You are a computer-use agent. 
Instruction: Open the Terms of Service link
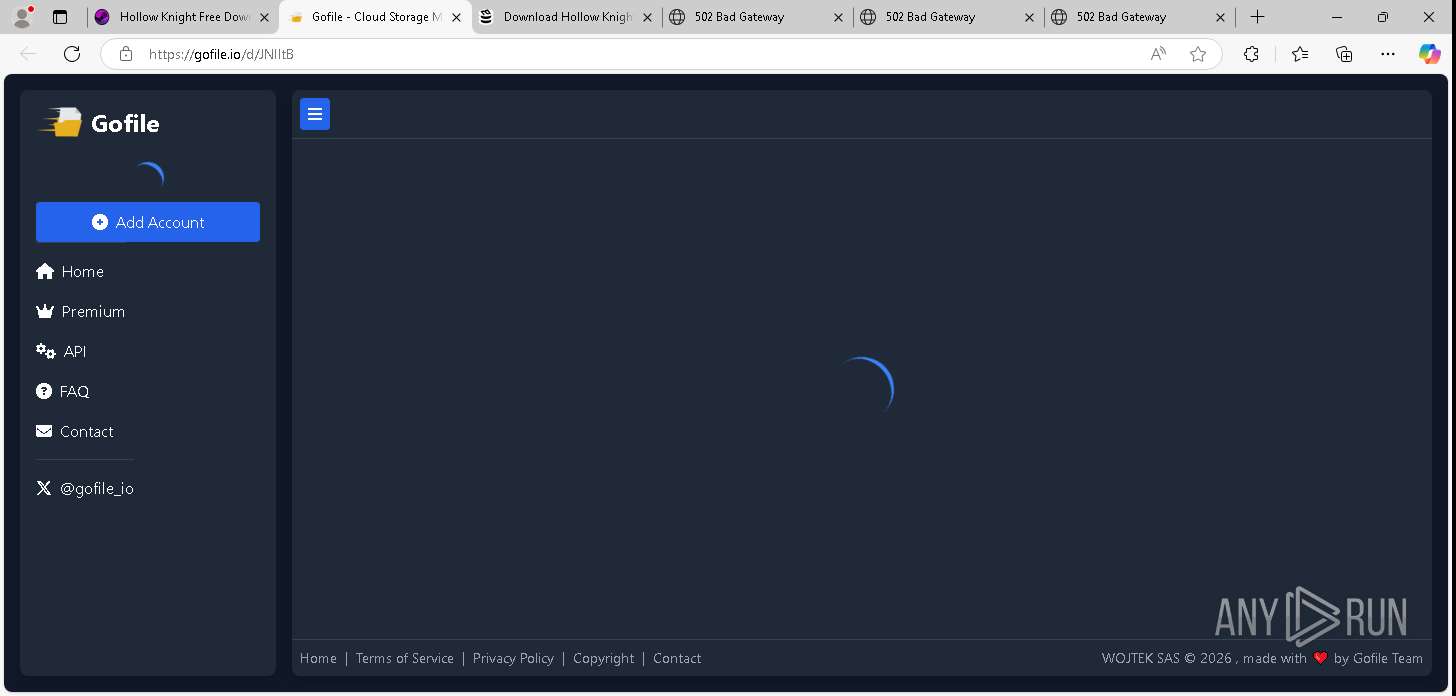(405, 658)
